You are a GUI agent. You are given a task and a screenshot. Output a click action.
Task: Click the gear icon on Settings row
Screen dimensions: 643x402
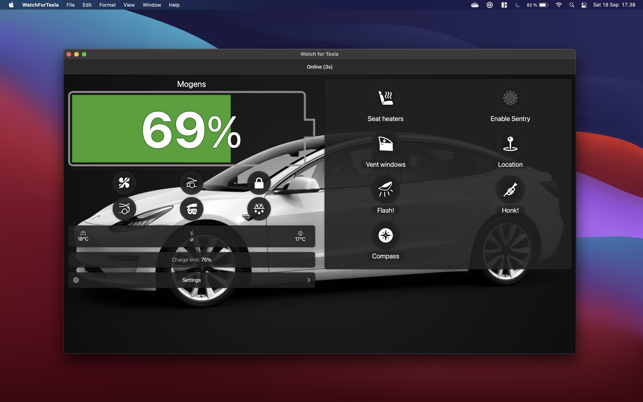(76, 280)
